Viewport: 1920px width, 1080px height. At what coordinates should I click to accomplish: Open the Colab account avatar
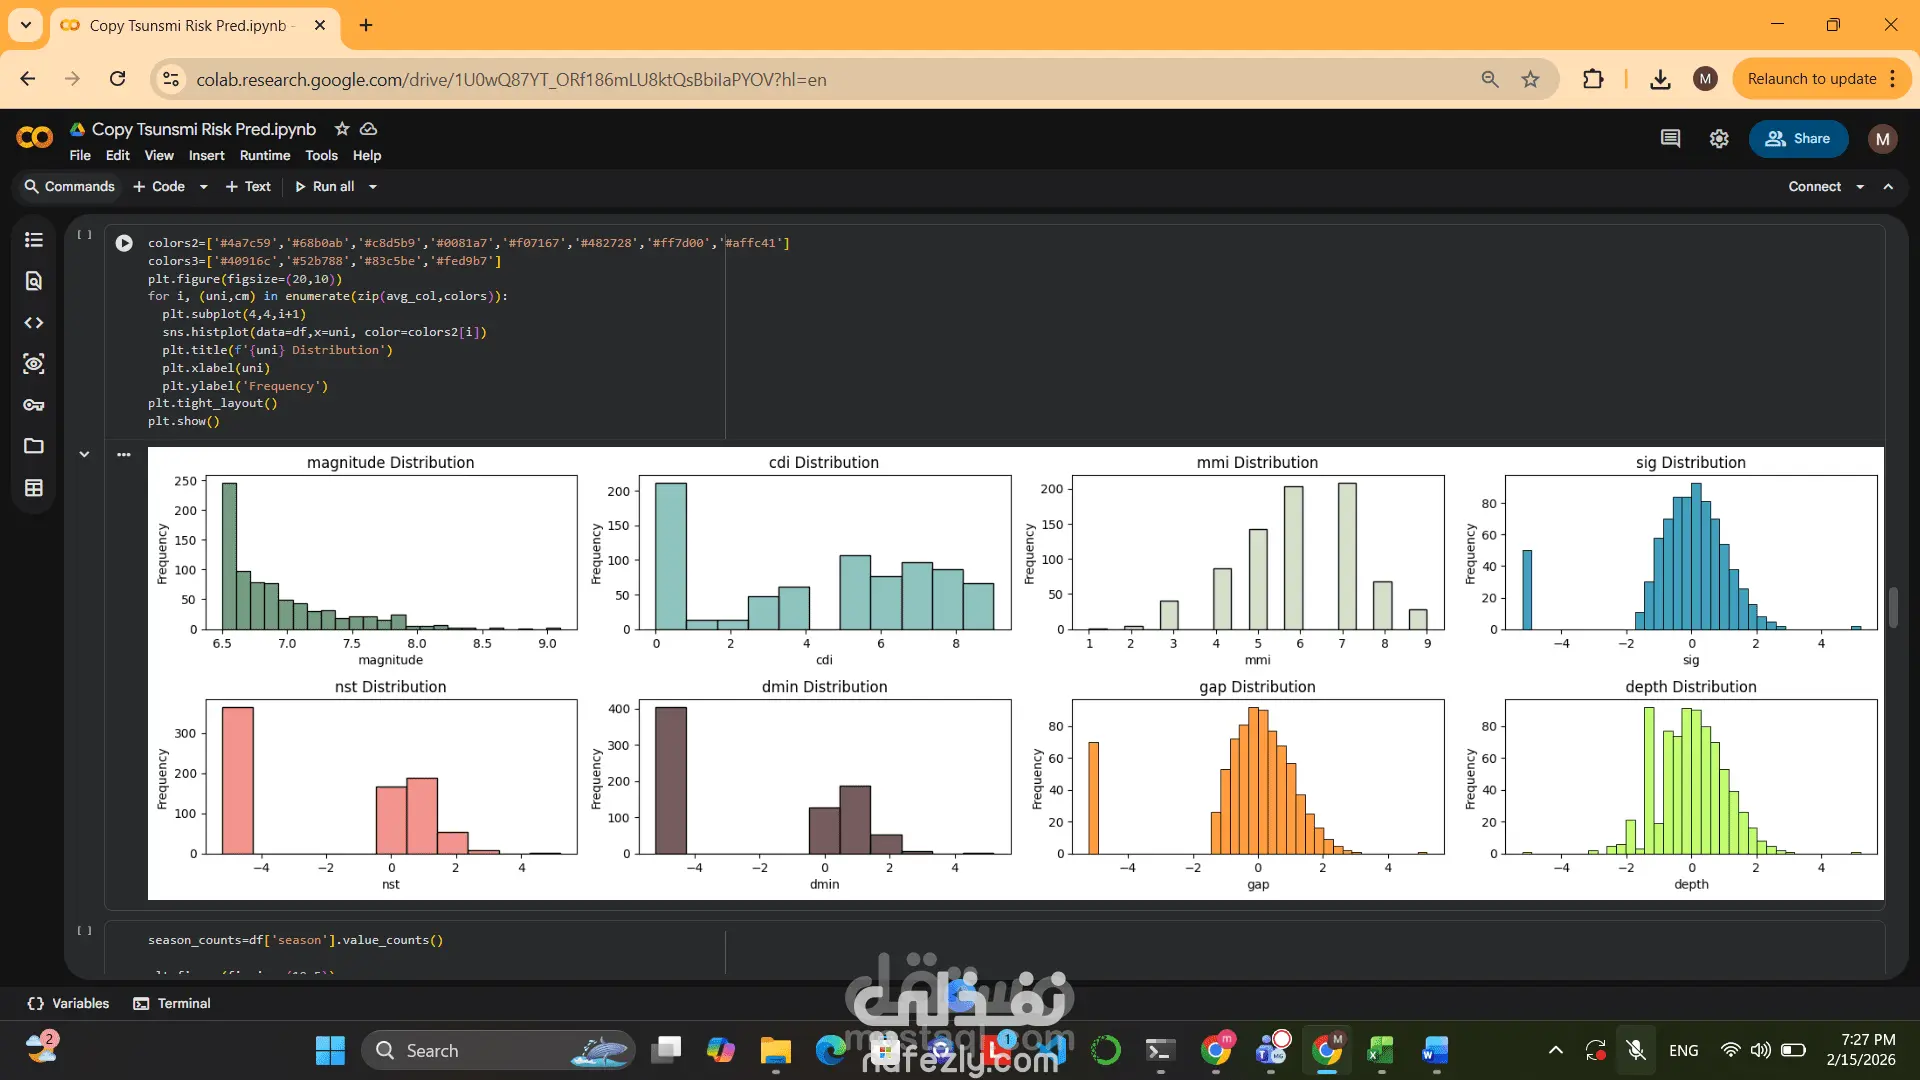pos(1883,139)
